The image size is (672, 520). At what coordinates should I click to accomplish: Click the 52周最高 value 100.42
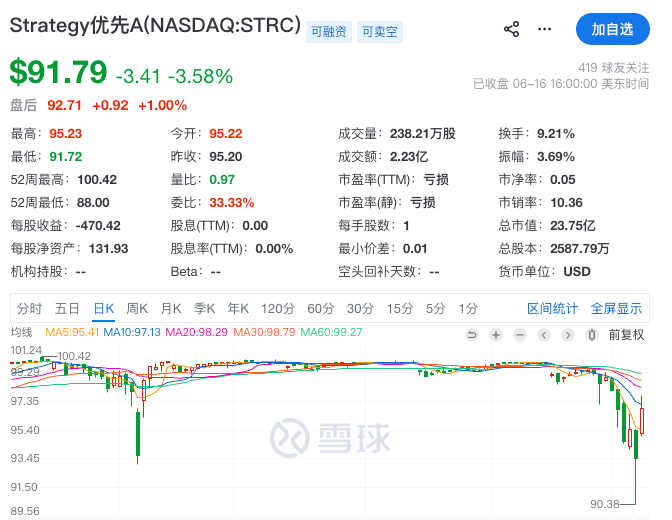pos(97,180)
